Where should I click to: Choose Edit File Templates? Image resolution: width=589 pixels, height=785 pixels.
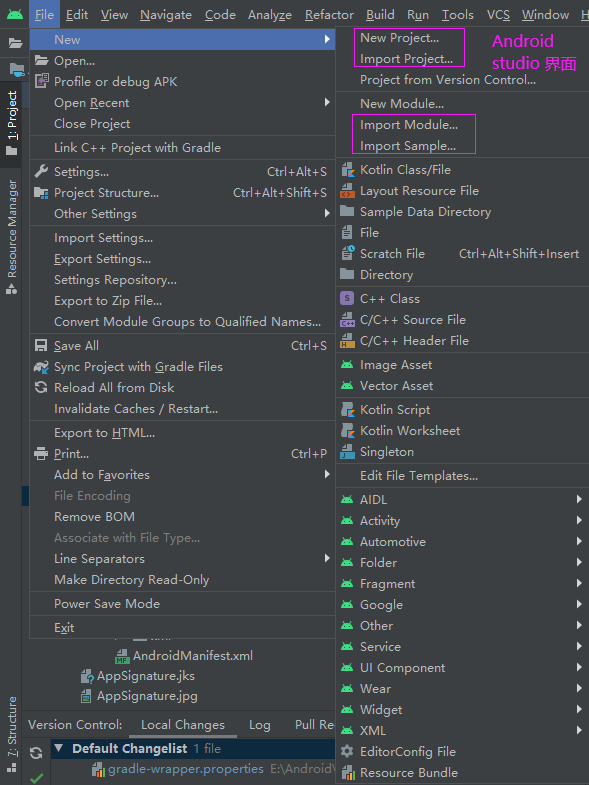419,476
